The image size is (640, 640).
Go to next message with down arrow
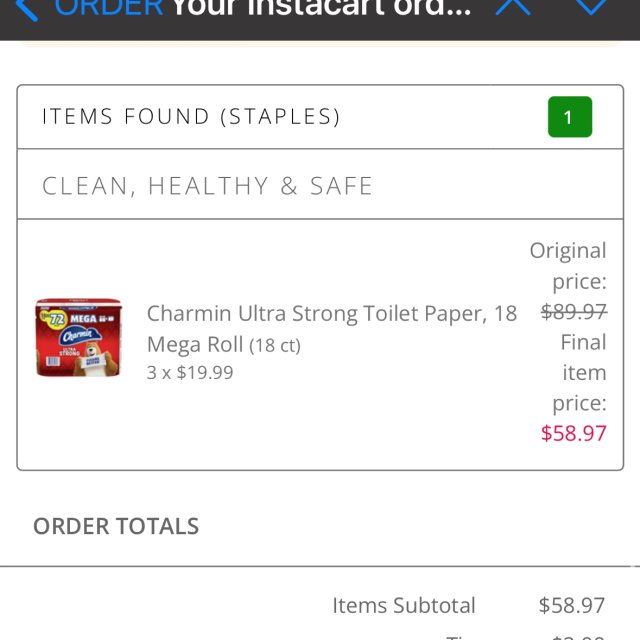(590, 6)
